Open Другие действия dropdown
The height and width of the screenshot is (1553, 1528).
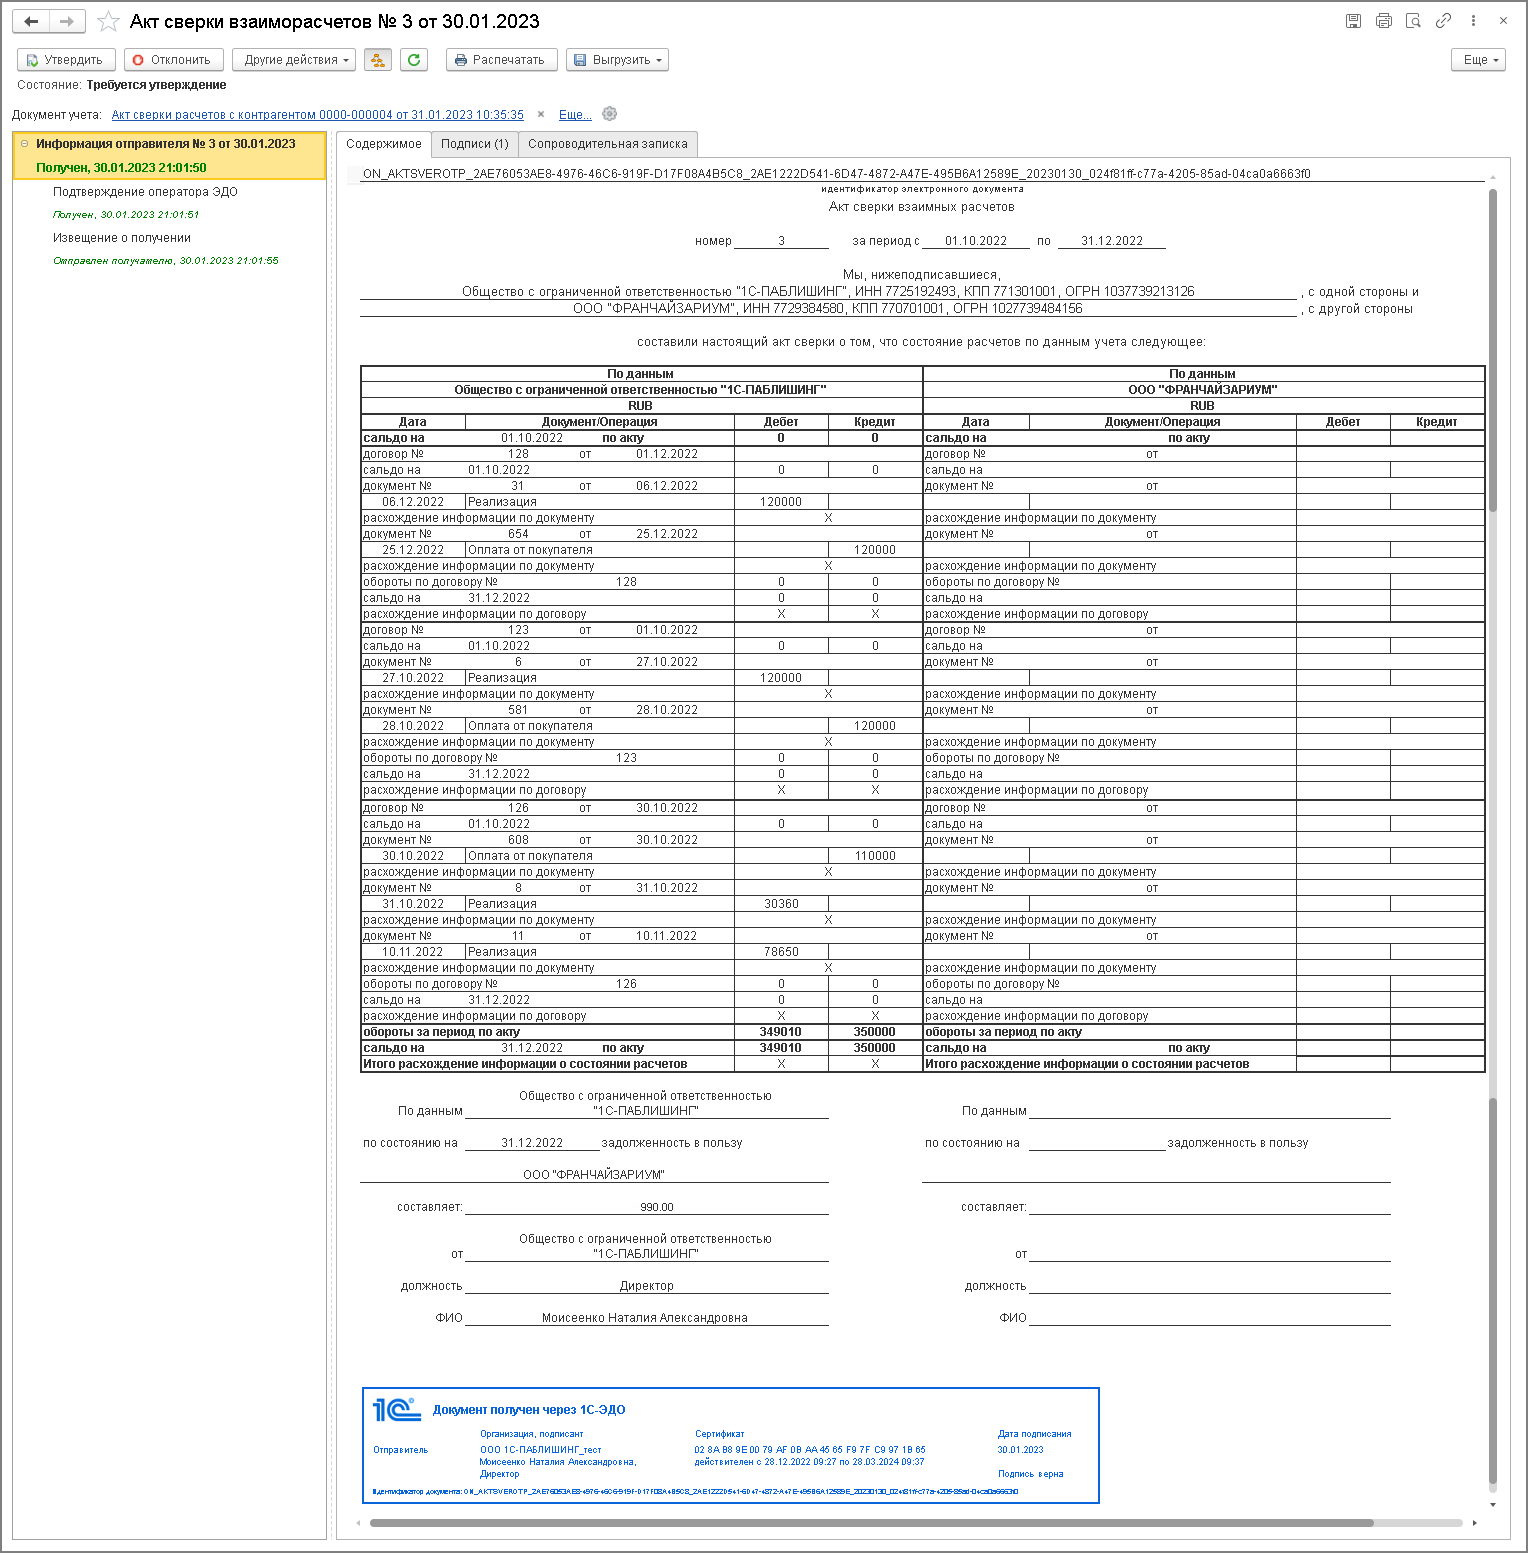(x=294, y=60)
